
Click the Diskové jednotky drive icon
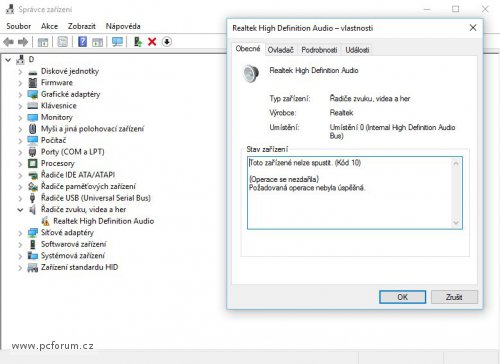pos(33,72)
